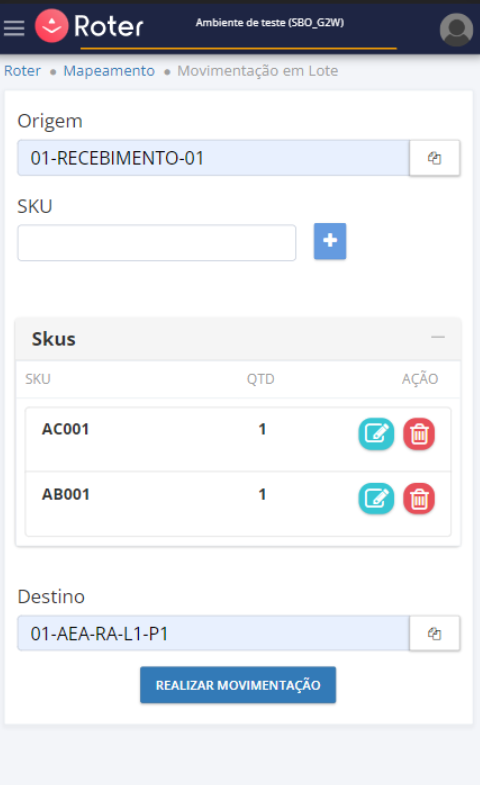Click the Realizar Movimentação button
480x785 pixels.
click(x=238, y=685)
